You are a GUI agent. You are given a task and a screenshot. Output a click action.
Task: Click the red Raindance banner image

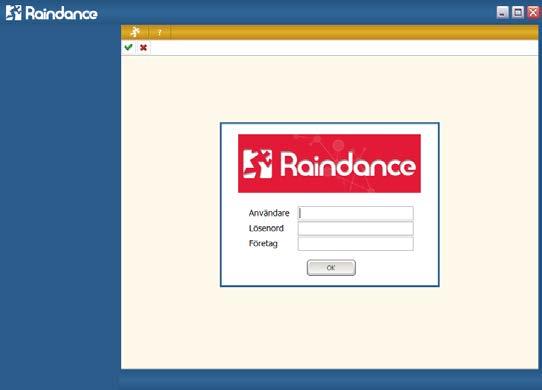[x=329, y=163]
